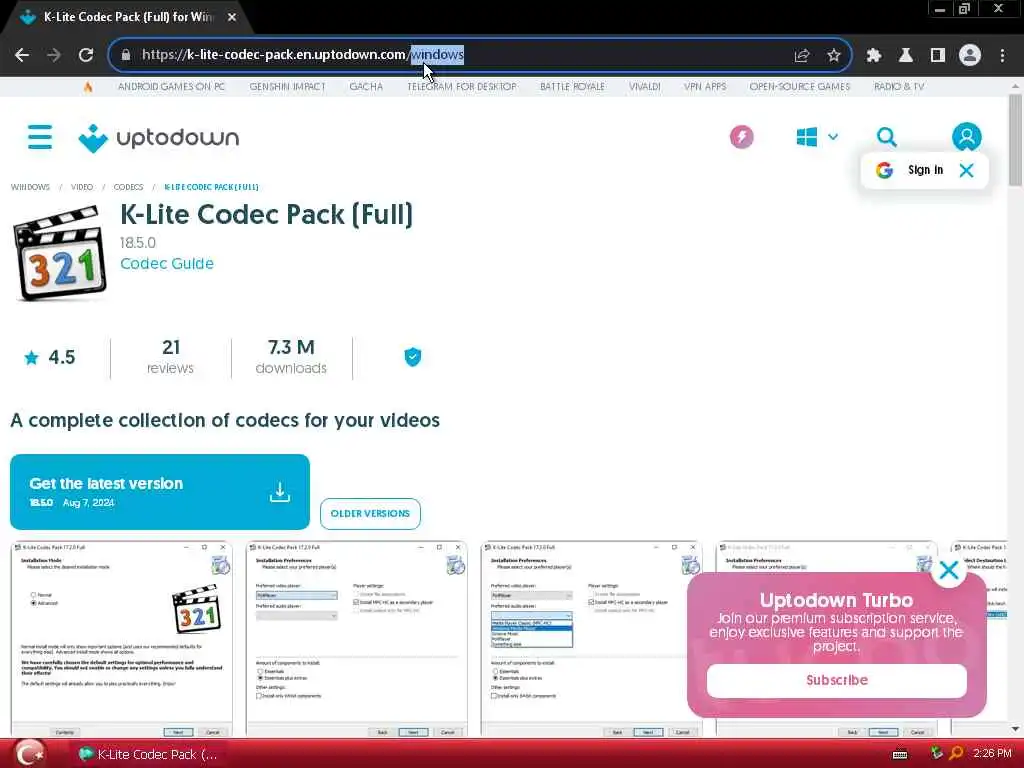Open the second screenshot with video player dropdown

click(357, 639)
